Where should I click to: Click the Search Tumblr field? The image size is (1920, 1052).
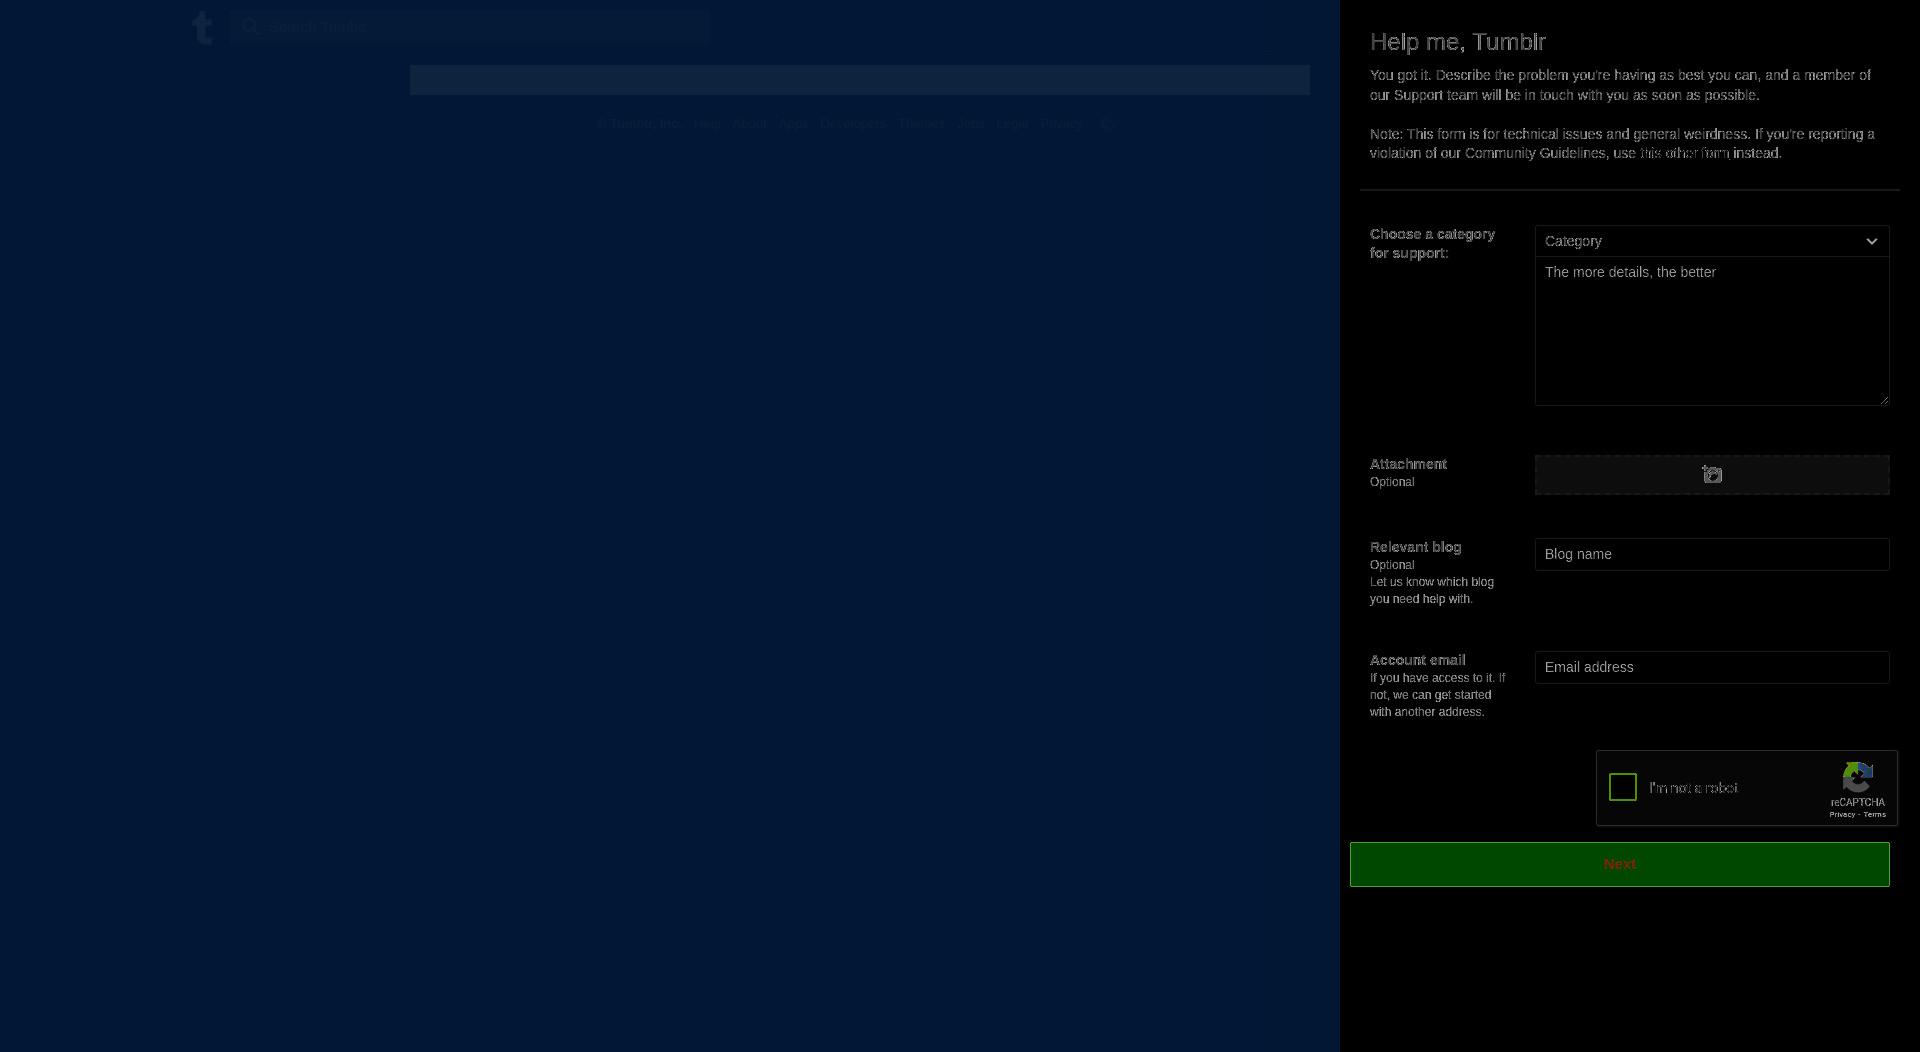(470, 27)
